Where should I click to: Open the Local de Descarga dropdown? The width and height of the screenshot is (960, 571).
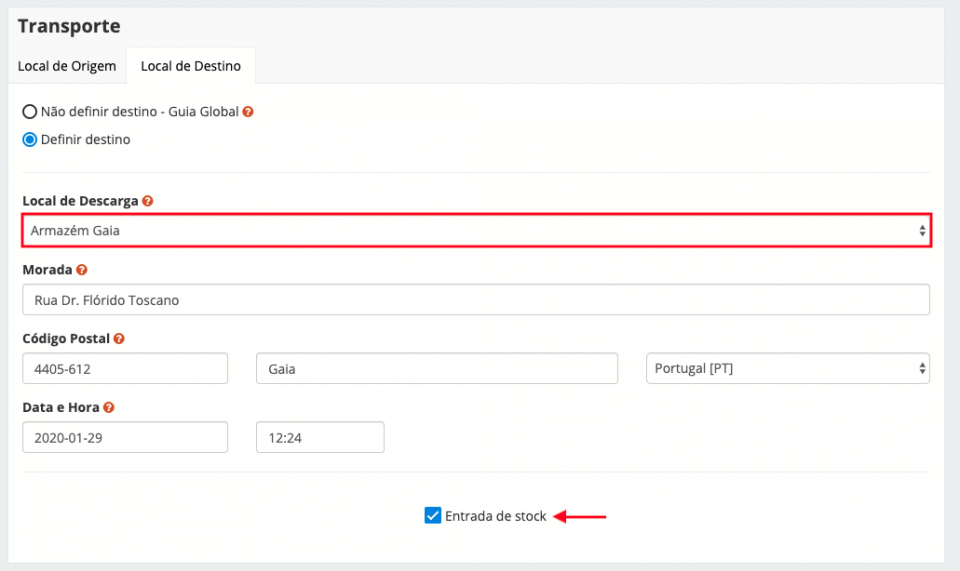tap(476, 231)
